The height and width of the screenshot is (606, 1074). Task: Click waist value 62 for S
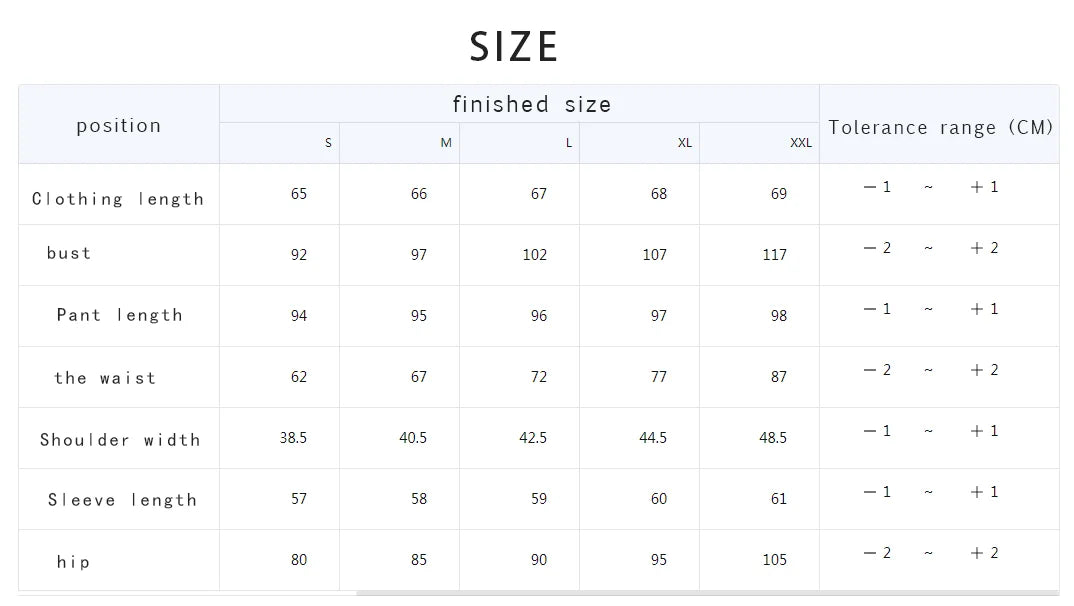coord(299,377)
